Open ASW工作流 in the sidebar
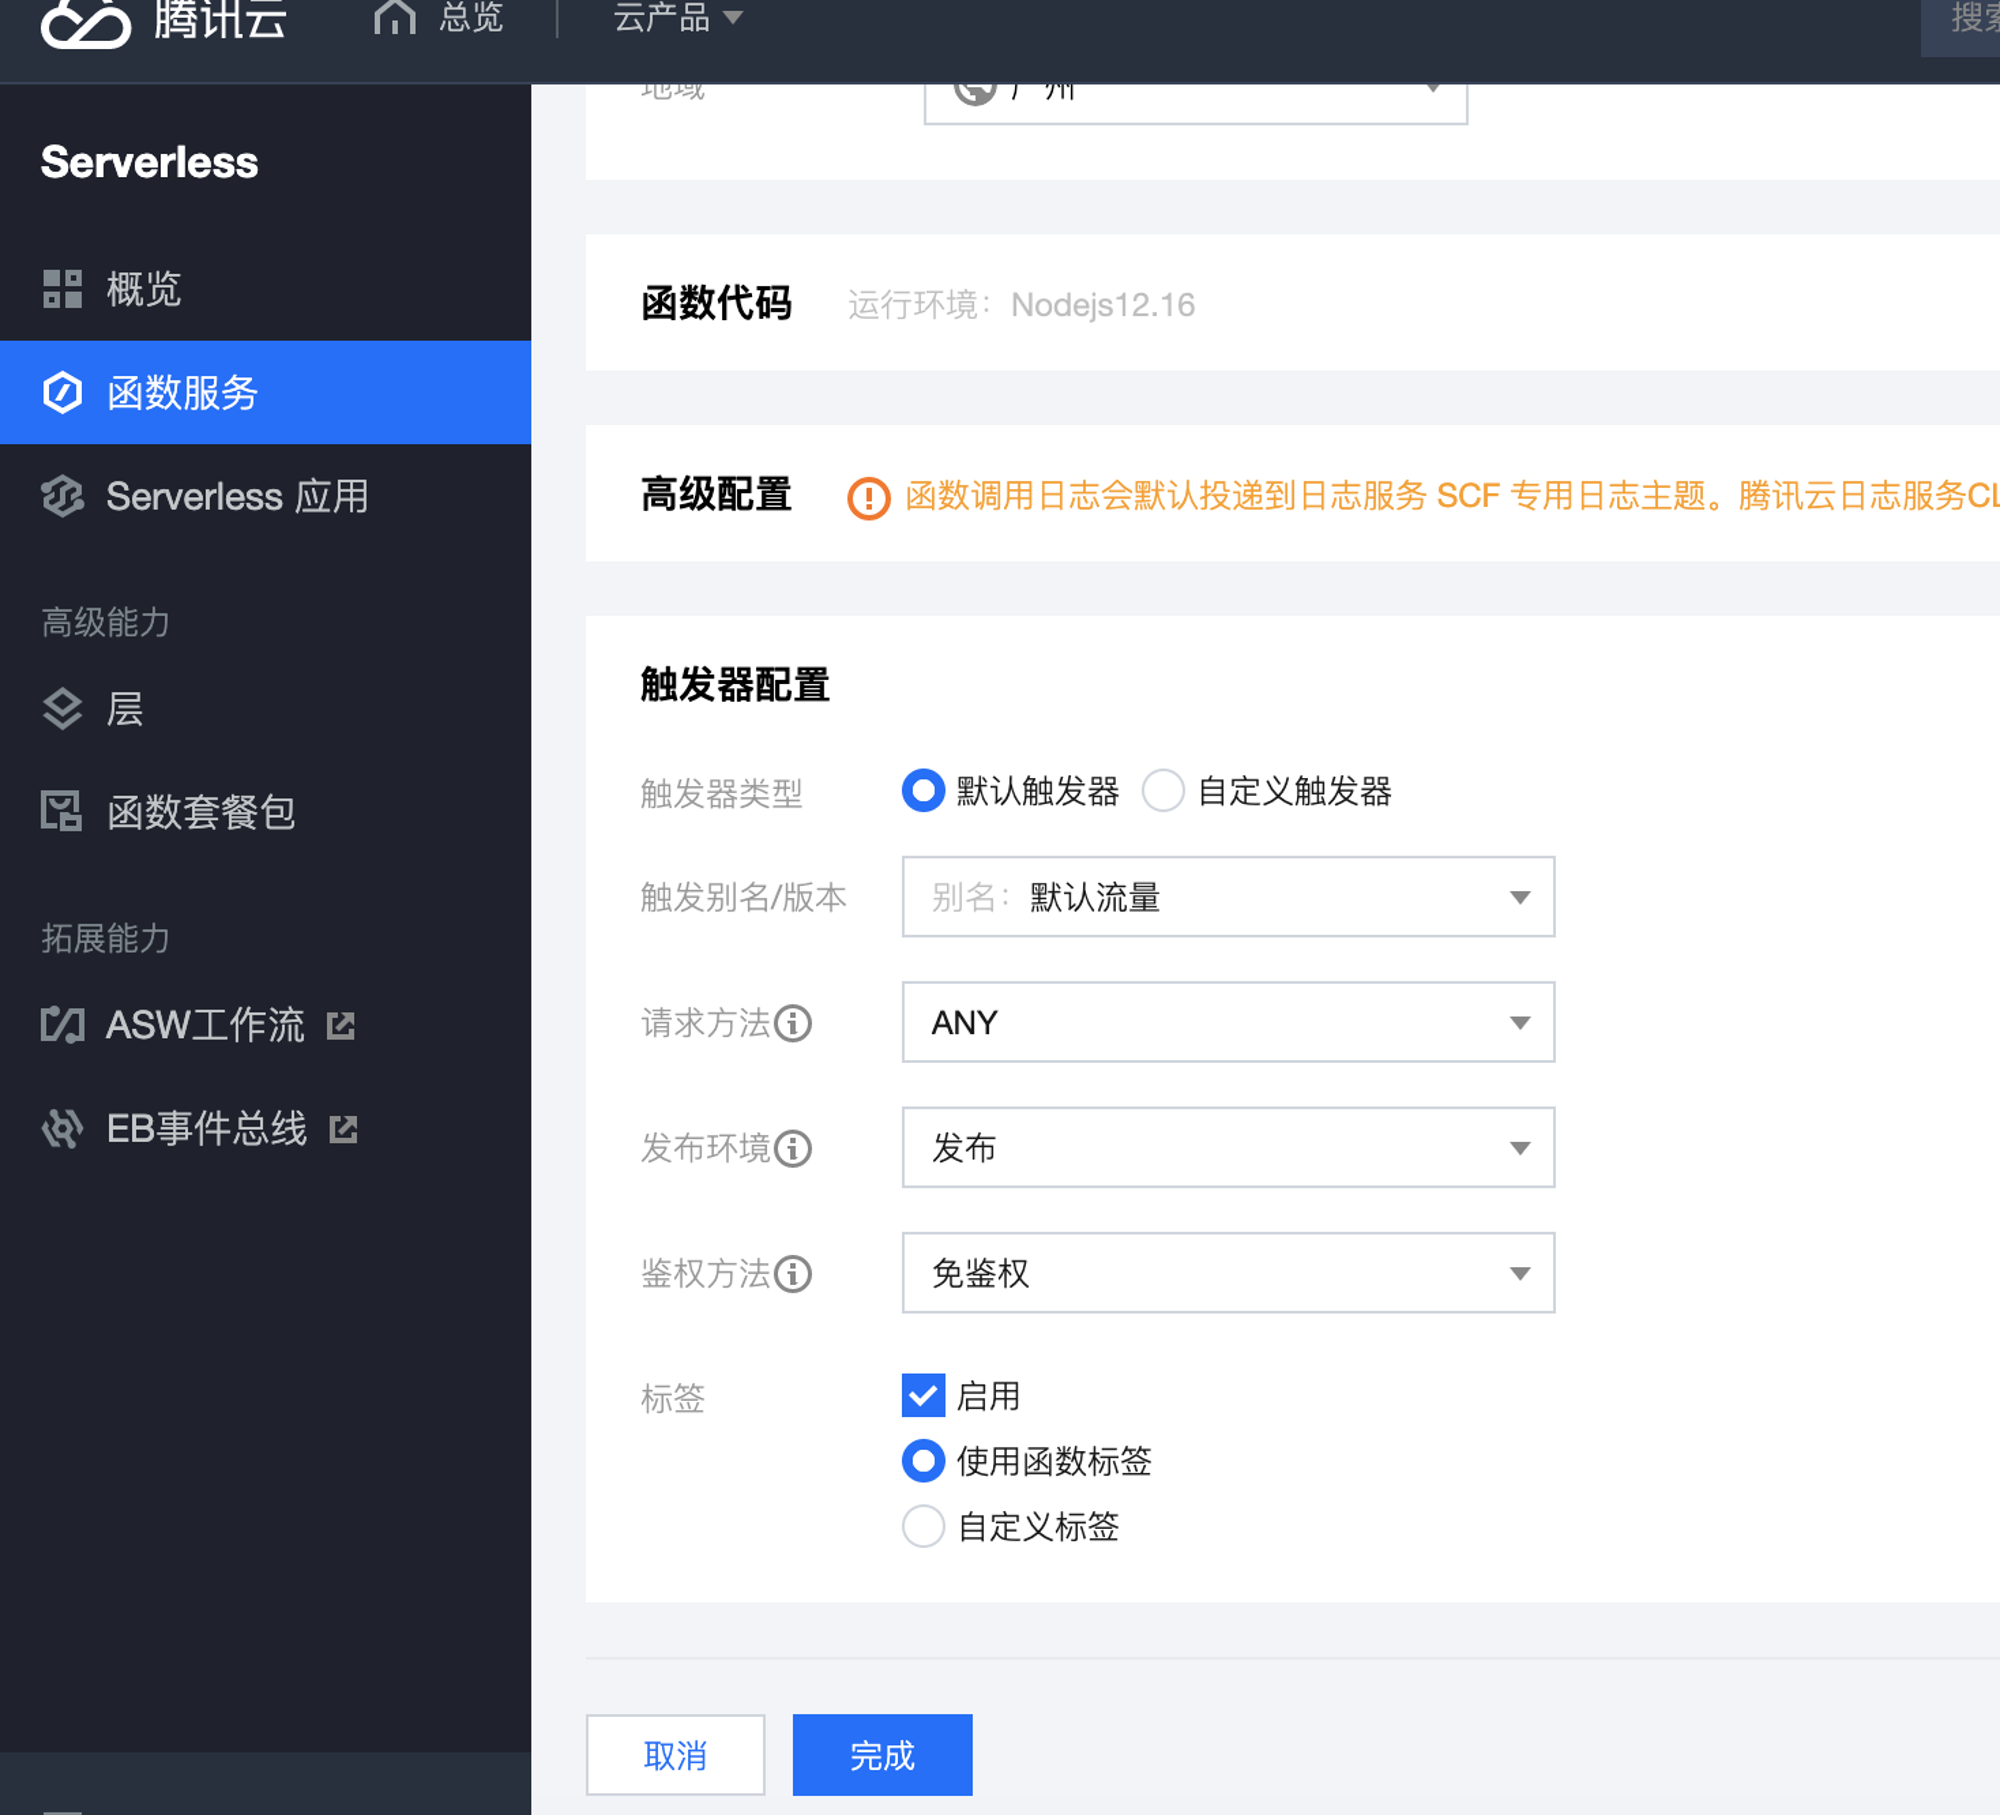 [265, 1025]
